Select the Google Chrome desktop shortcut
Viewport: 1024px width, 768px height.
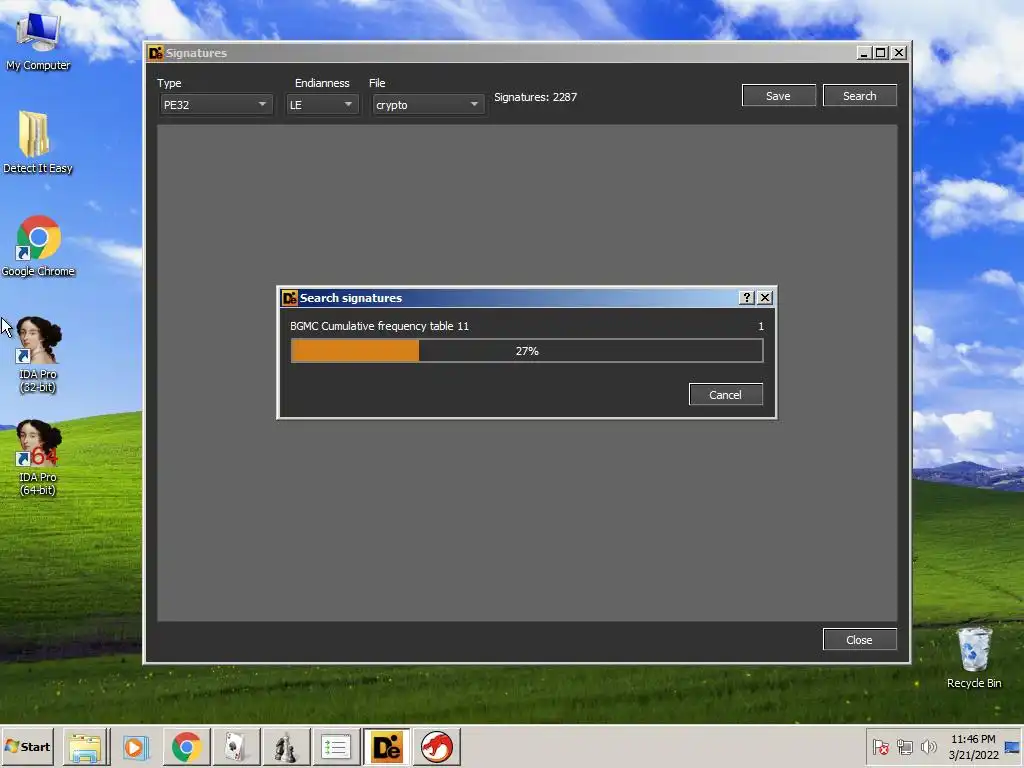click(x=38, y=246)
